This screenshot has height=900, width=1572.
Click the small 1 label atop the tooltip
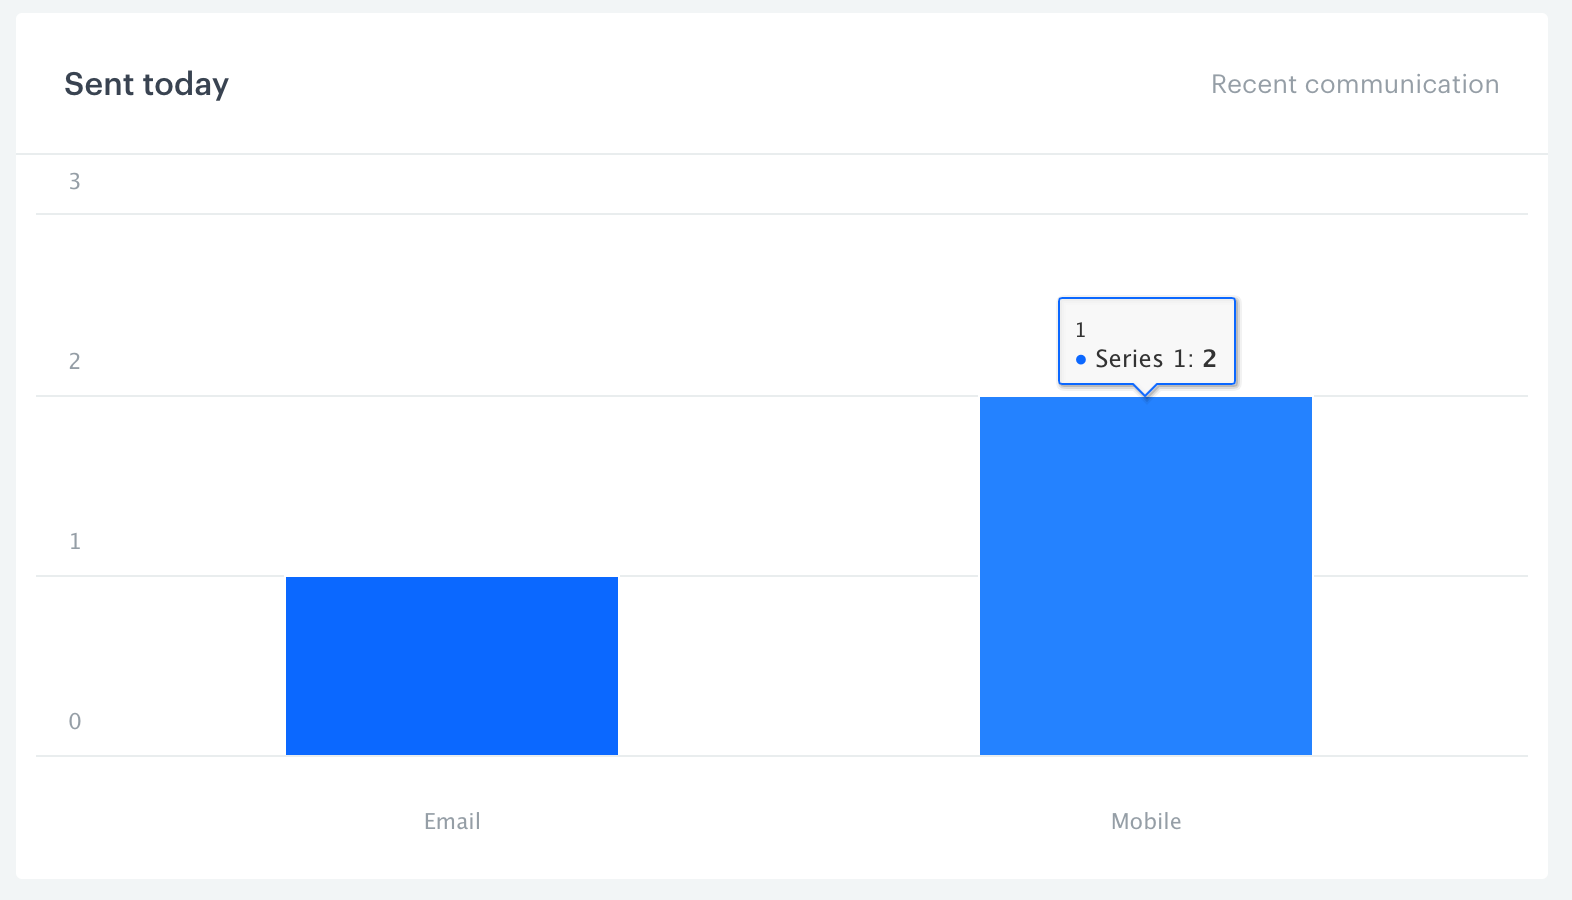(x=1081, y=328)
